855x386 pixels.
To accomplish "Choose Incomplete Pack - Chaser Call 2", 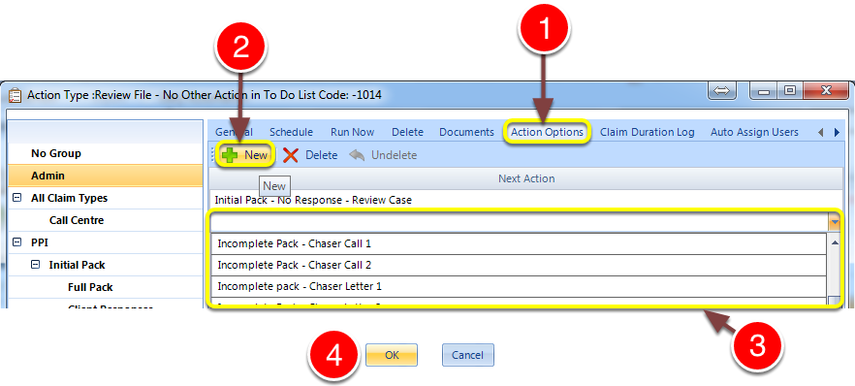I will (519, 265).
